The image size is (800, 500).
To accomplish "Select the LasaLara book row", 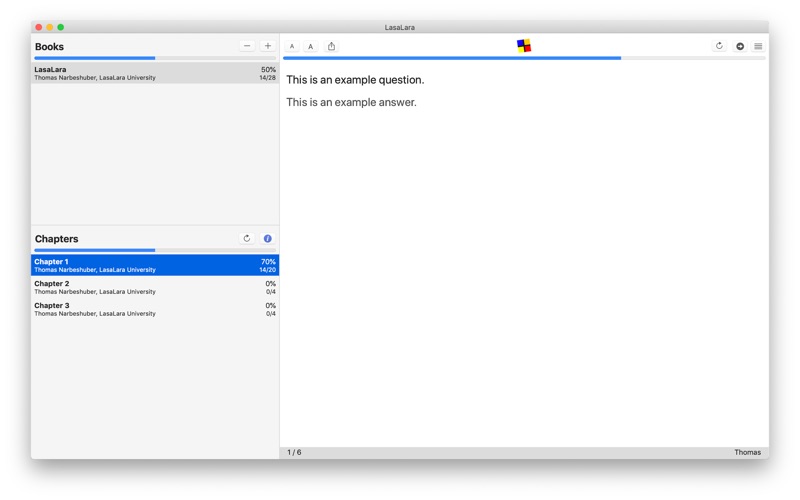I will coord(155,73).
